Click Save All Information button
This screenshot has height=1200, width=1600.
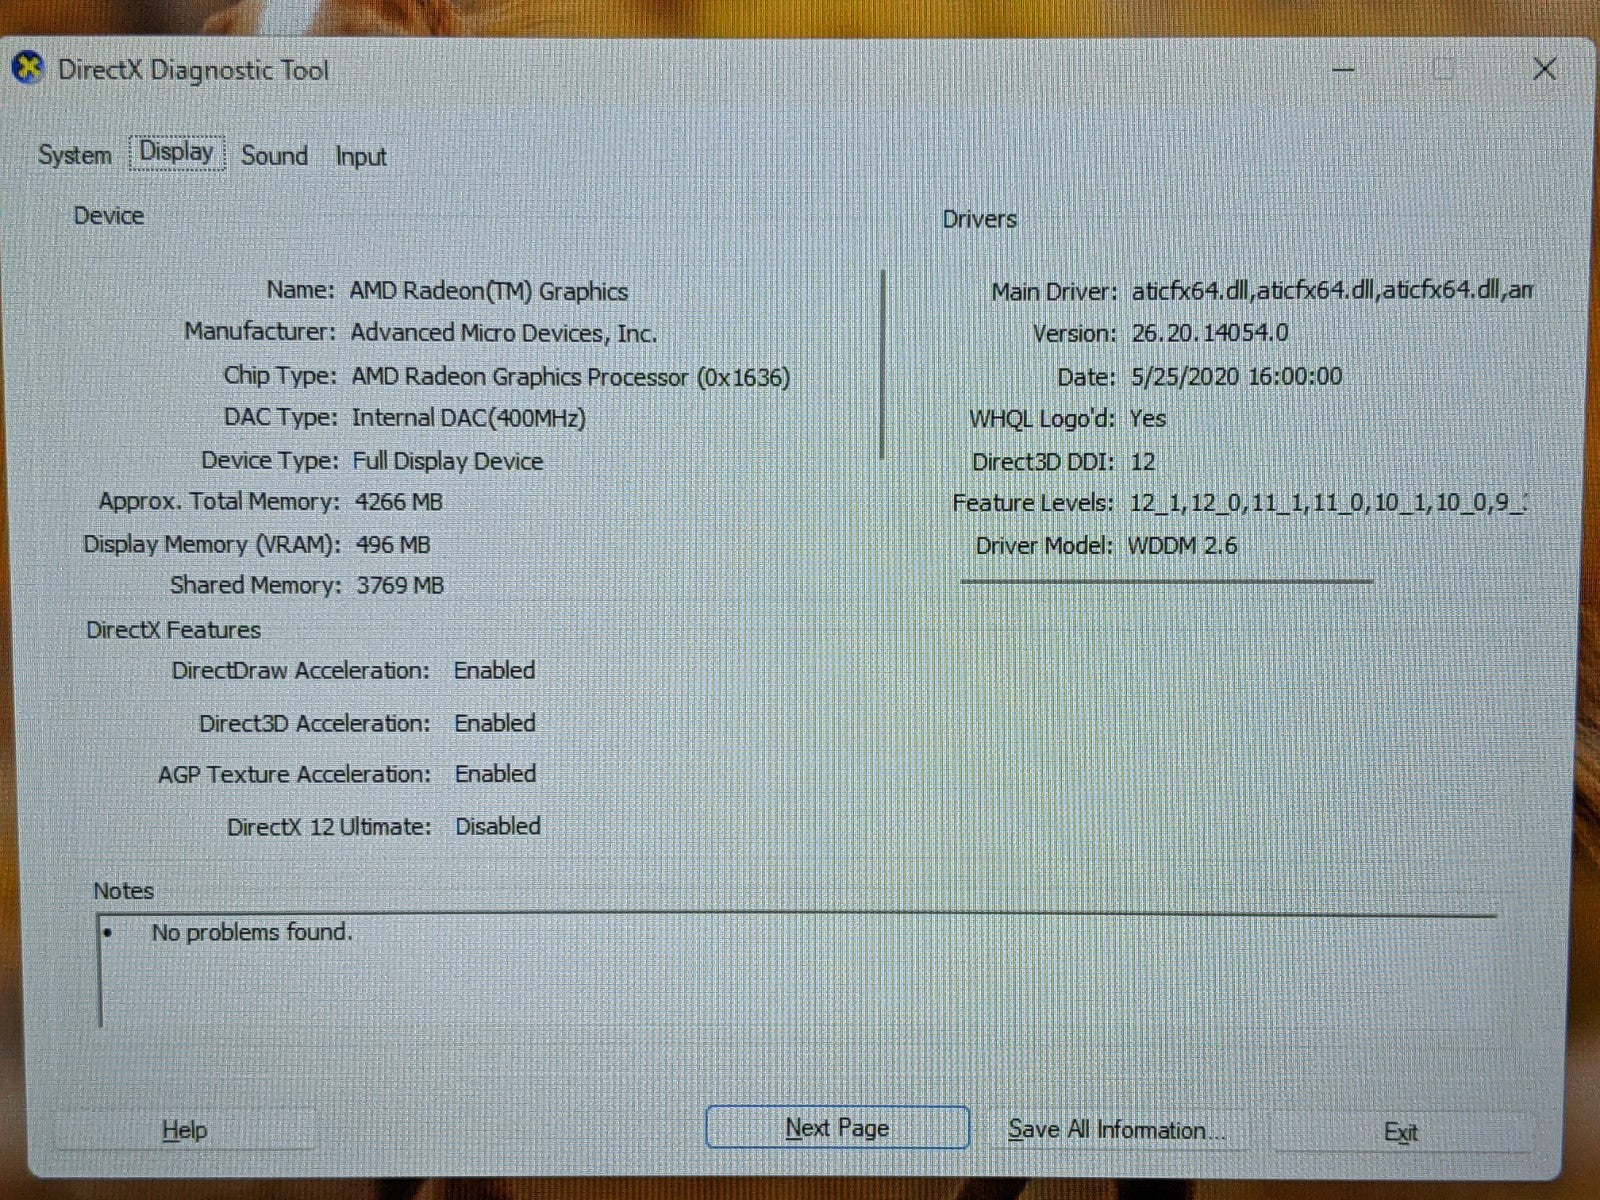click(x=1116, y=1130)
